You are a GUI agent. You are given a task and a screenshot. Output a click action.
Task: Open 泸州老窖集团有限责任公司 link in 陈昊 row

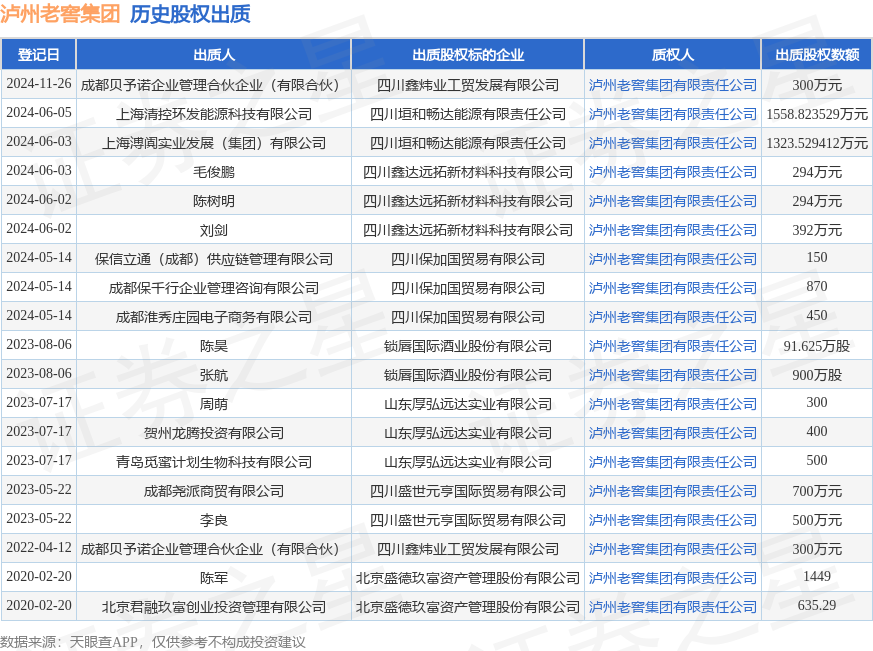pyautogui.click(x=673, y=346)
